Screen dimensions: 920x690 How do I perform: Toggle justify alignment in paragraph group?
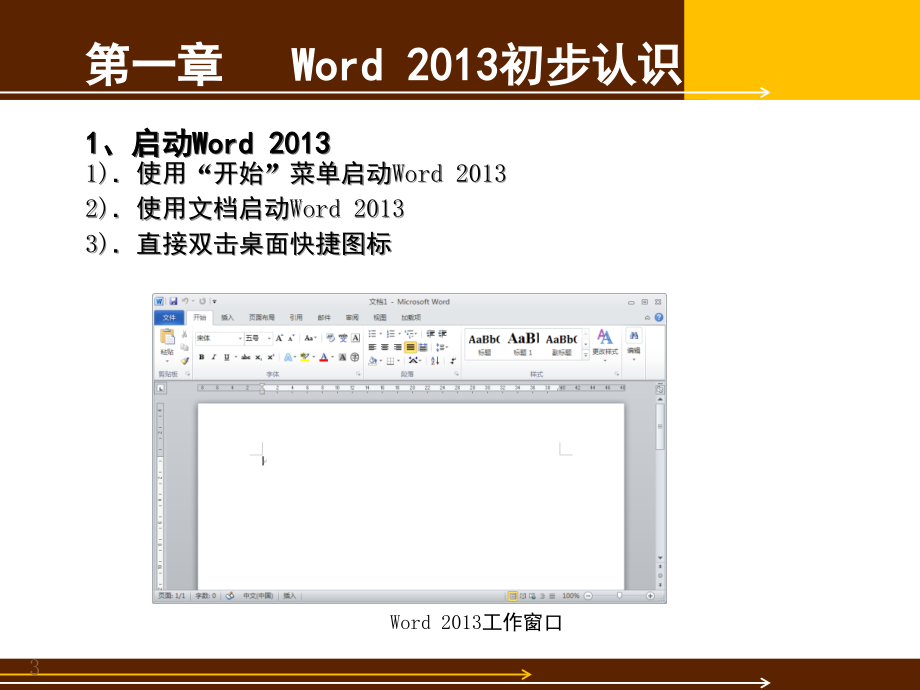click(410, 347)
